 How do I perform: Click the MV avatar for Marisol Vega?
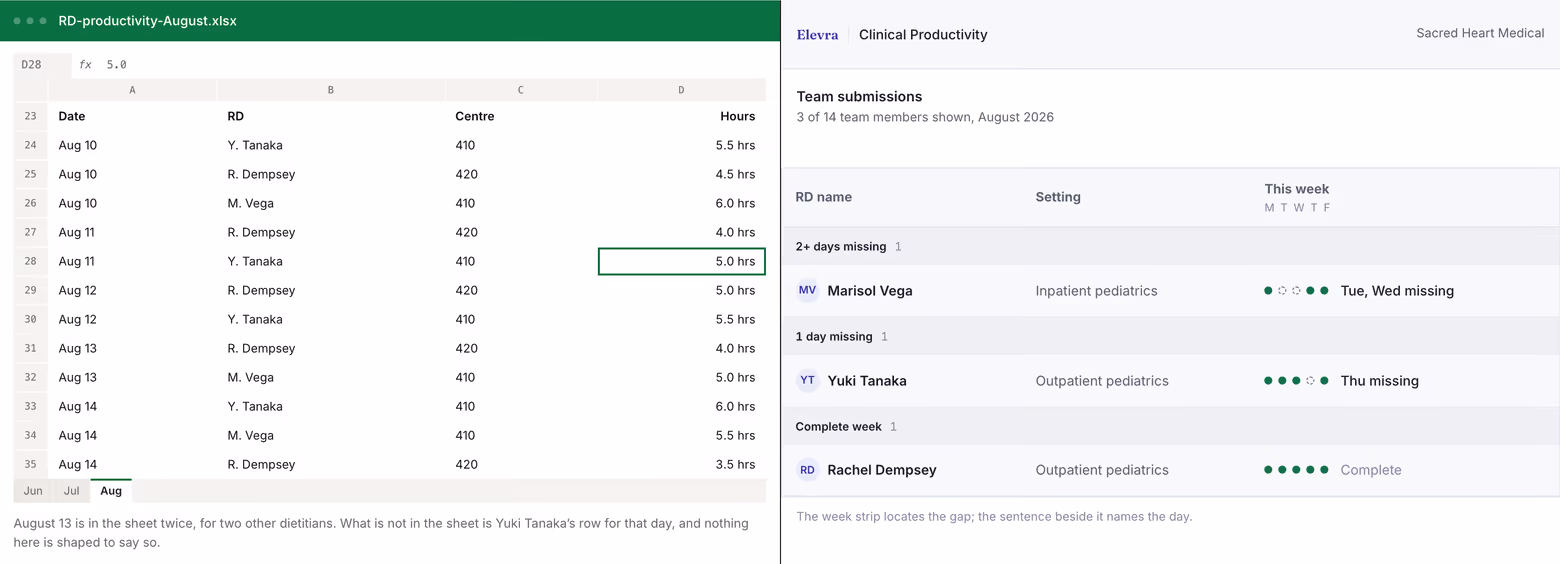(807, 291)
